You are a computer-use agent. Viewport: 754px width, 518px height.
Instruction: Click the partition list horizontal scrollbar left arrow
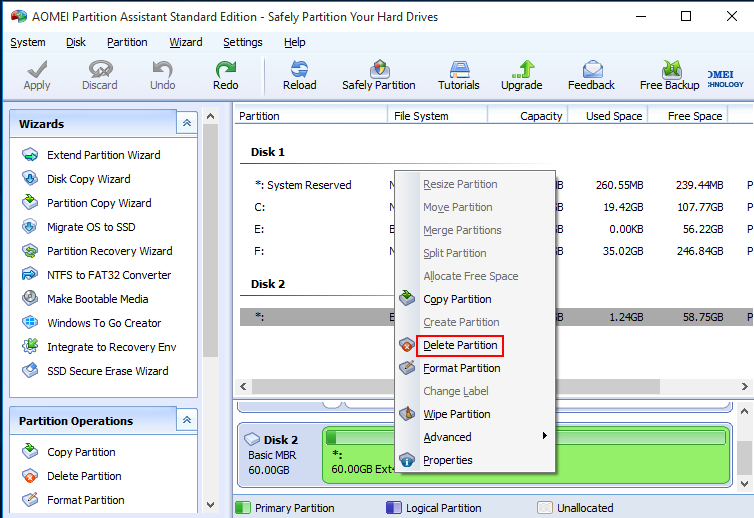click(x=243, y=386)
